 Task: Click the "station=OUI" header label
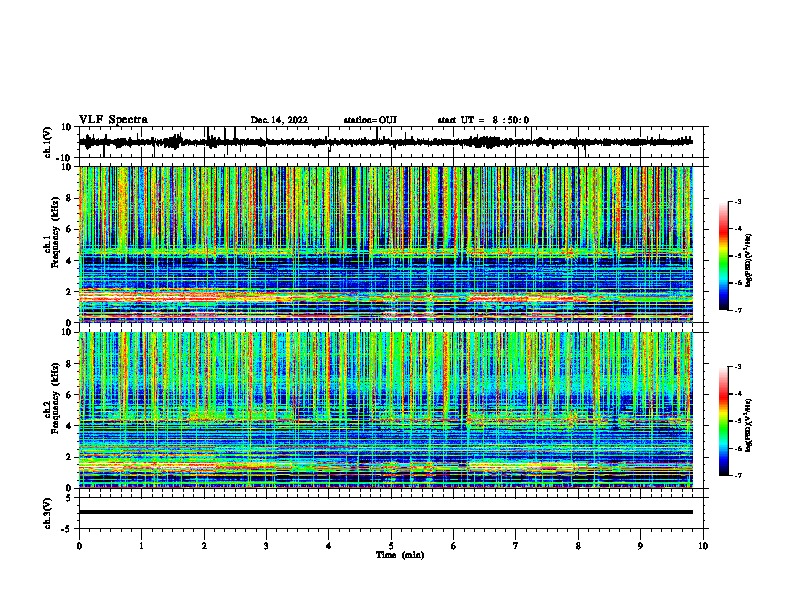coord(370,120)
